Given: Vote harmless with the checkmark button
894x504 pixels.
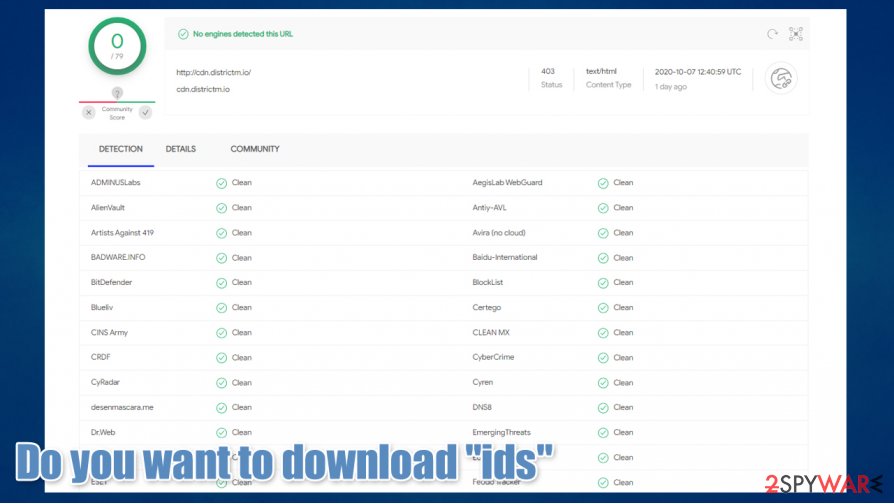Looking at the screenshot, I should [x=146, y=112].
